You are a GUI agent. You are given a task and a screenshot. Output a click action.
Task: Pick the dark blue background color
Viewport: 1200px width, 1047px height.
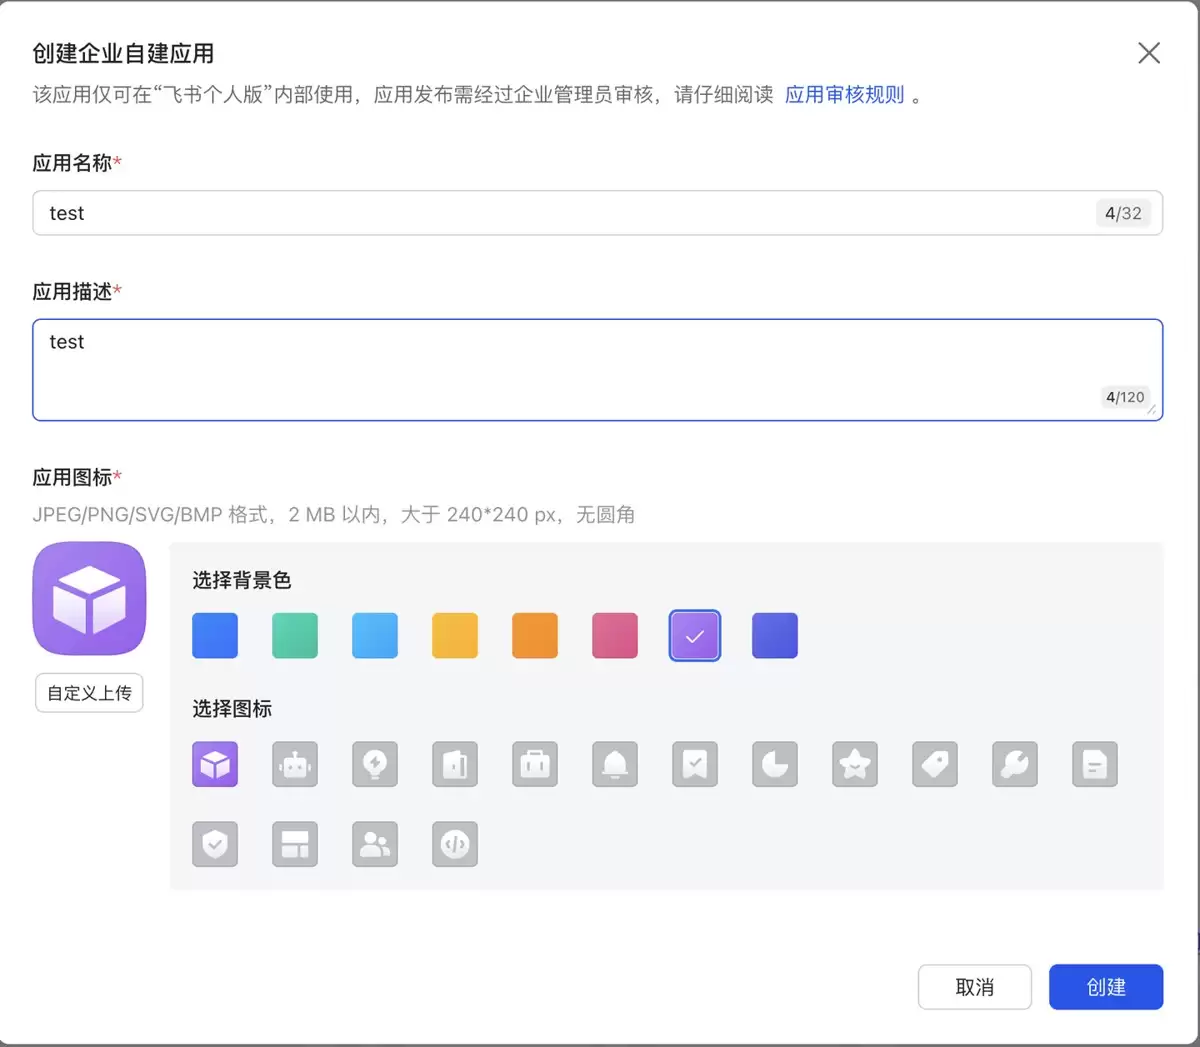coord(215,636)
